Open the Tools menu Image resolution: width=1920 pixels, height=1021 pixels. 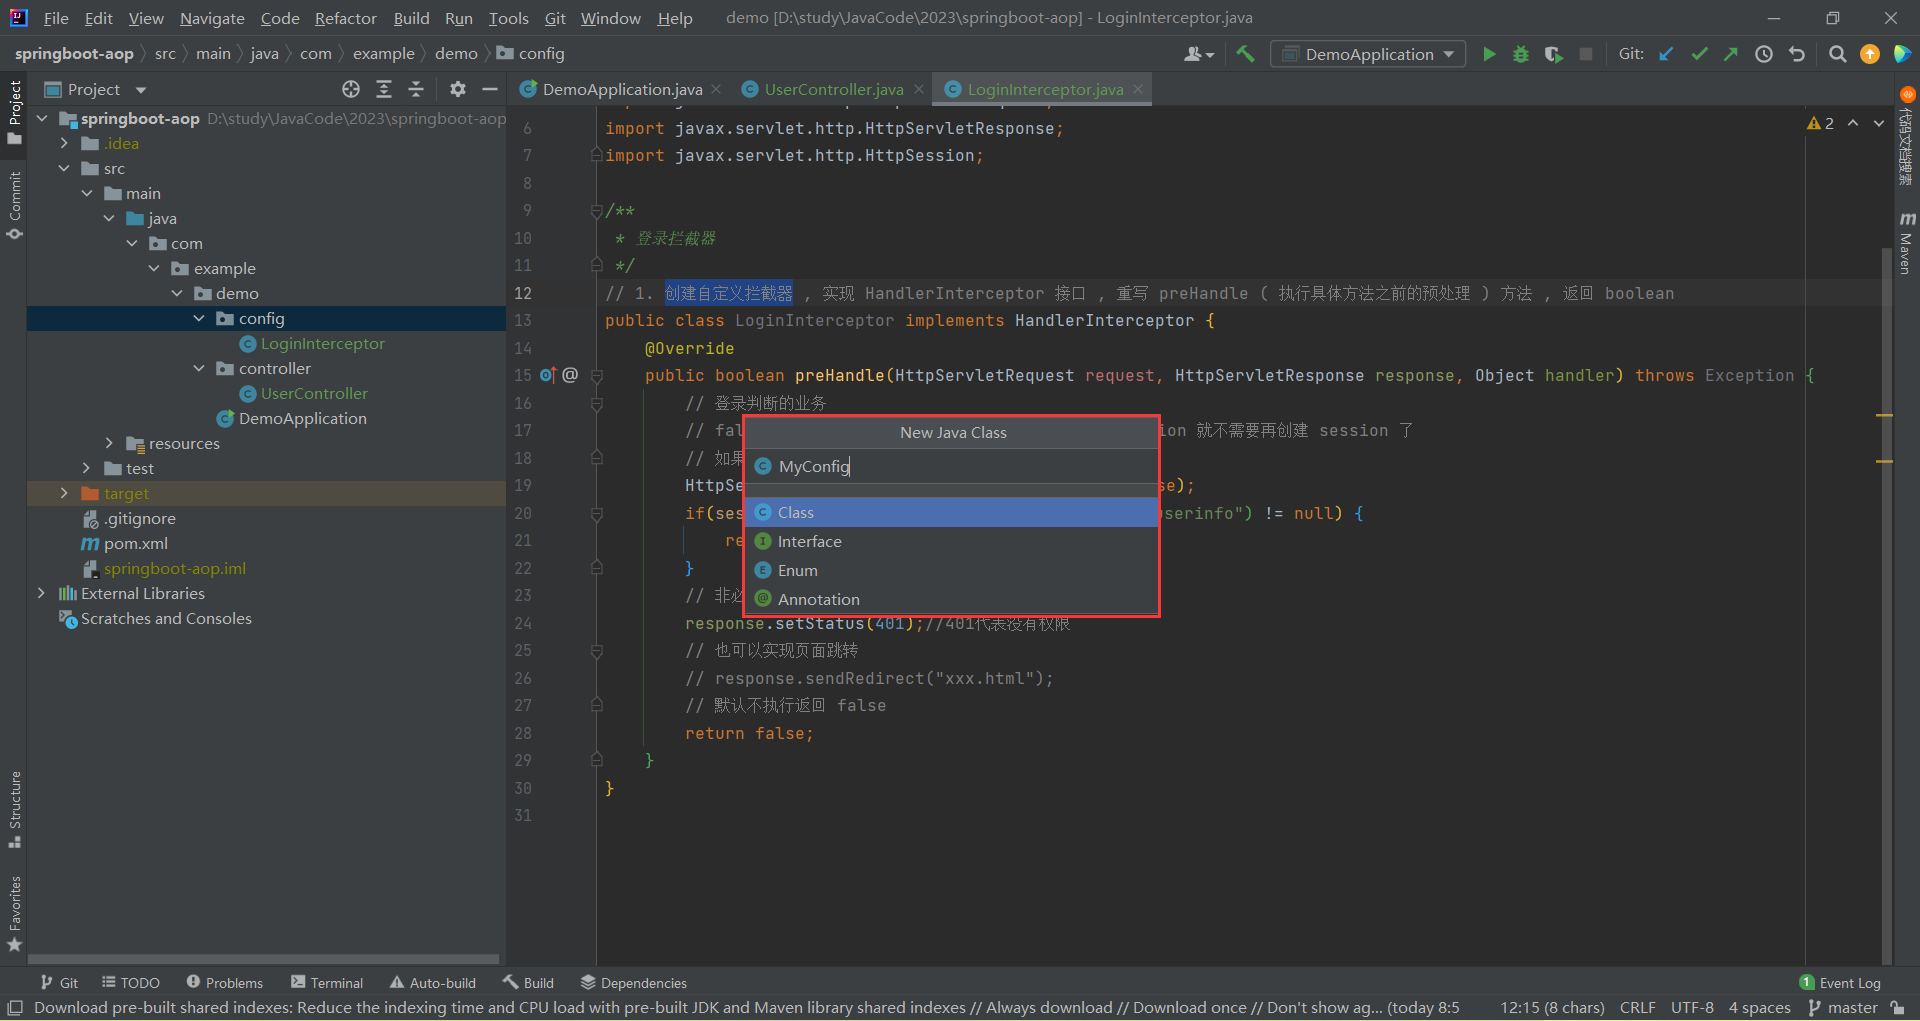508,18
